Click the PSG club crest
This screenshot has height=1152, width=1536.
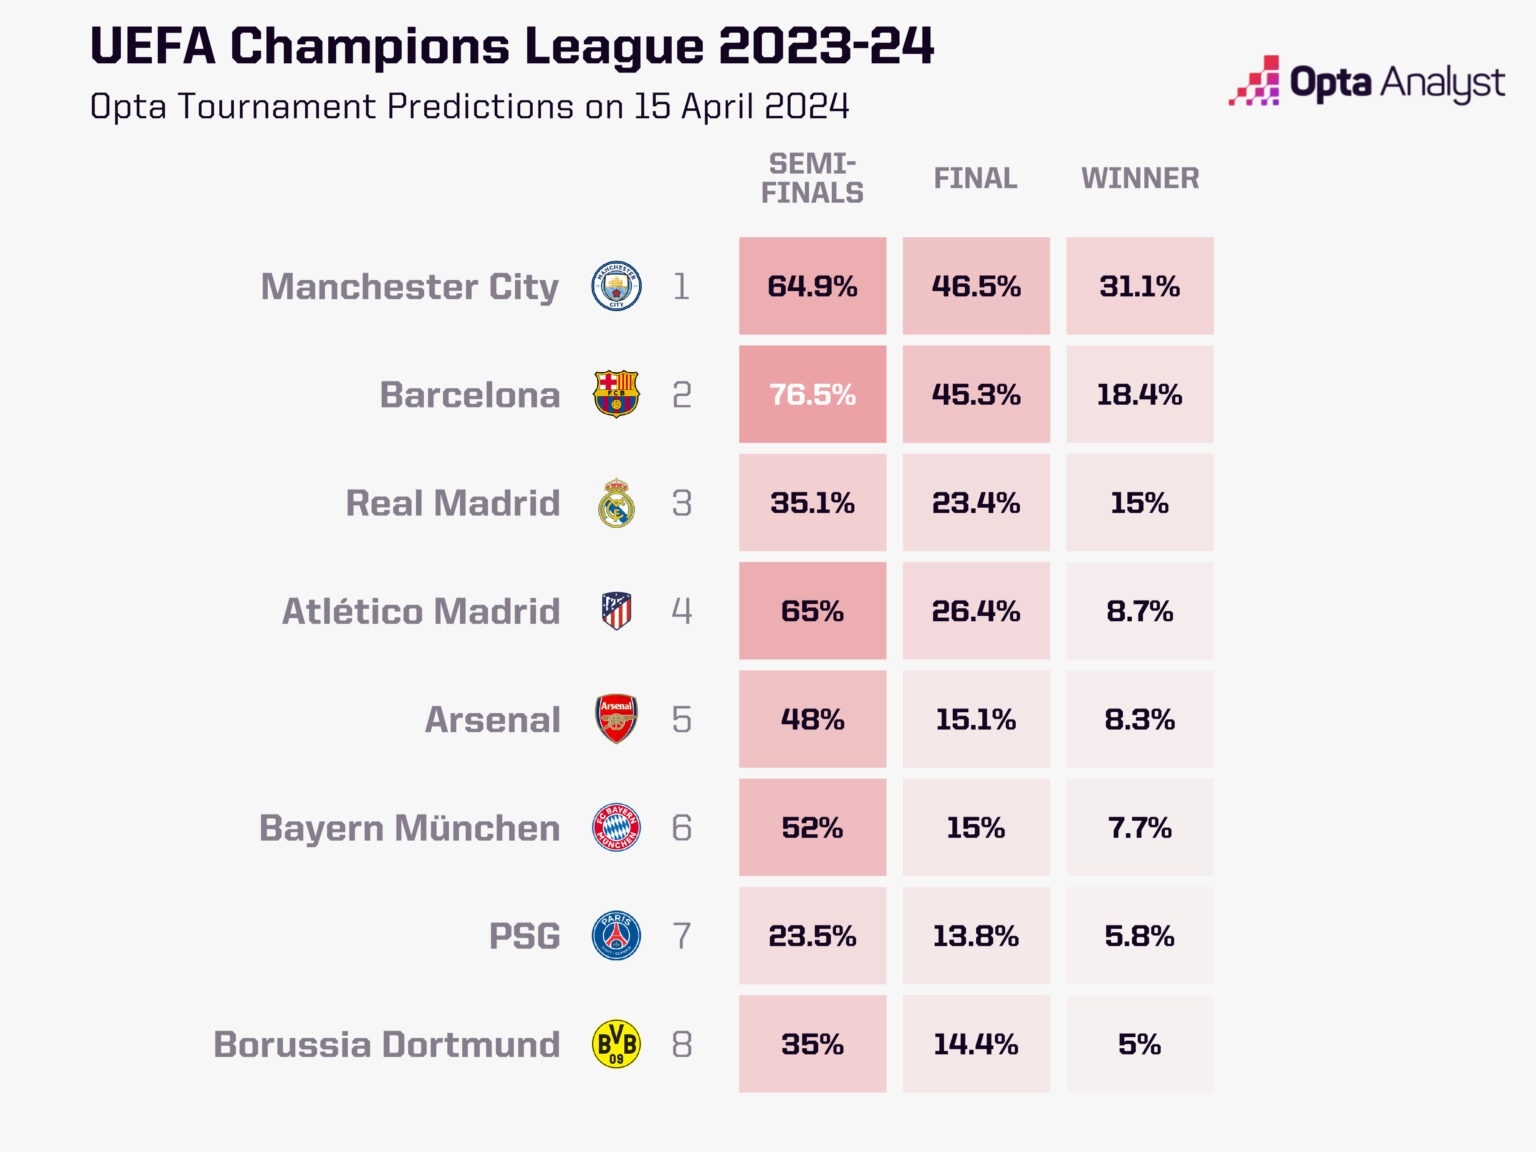(616, 936)
